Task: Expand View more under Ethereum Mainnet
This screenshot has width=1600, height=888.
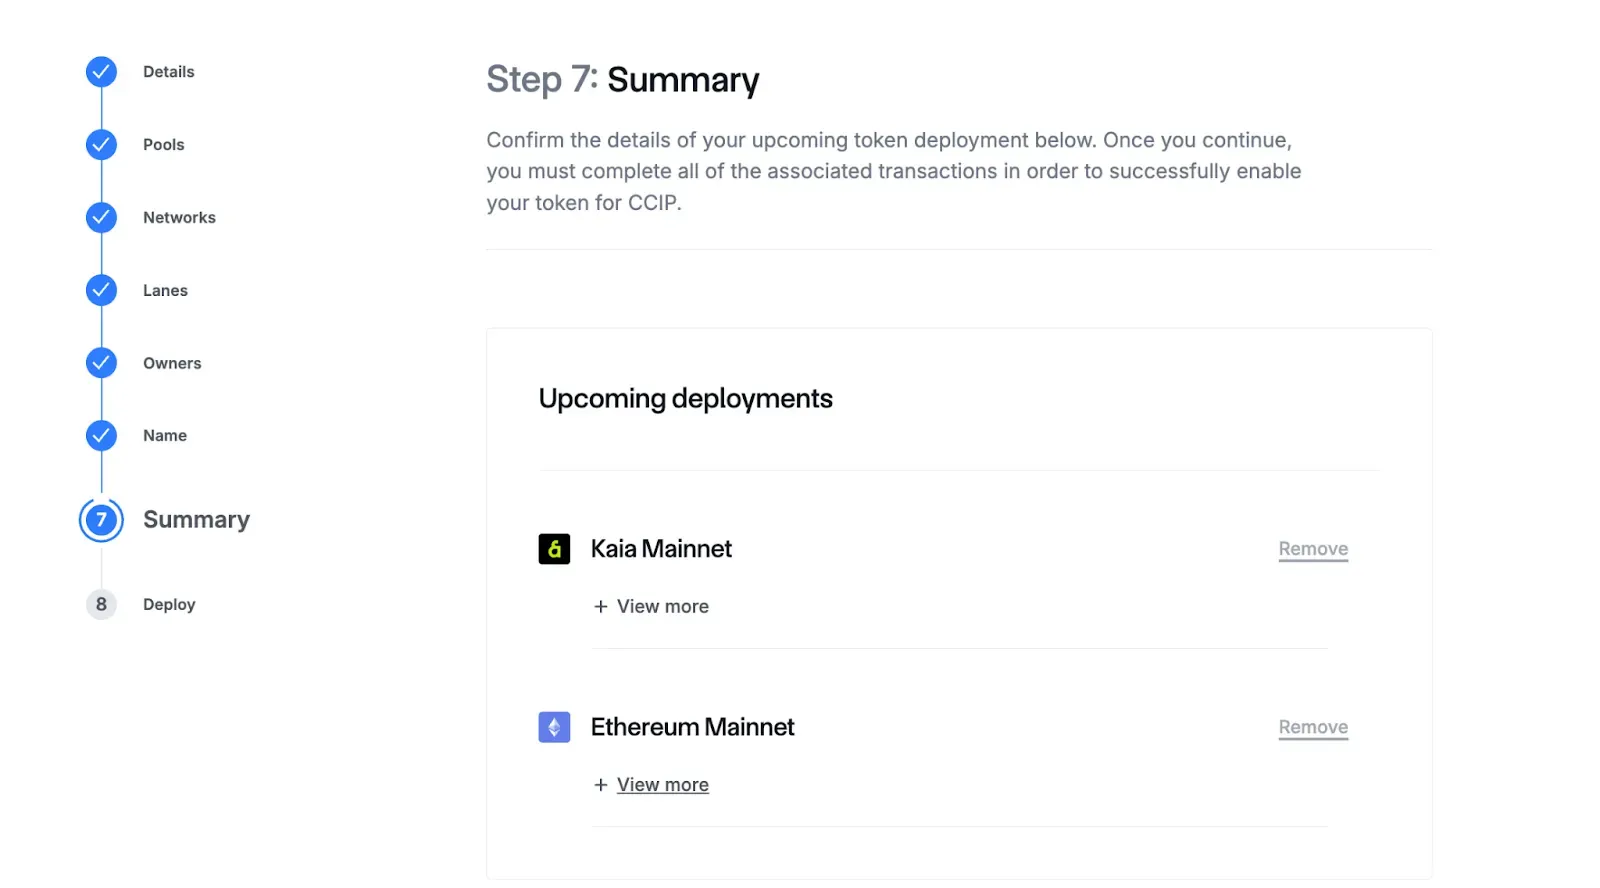Action: [662, 785]
